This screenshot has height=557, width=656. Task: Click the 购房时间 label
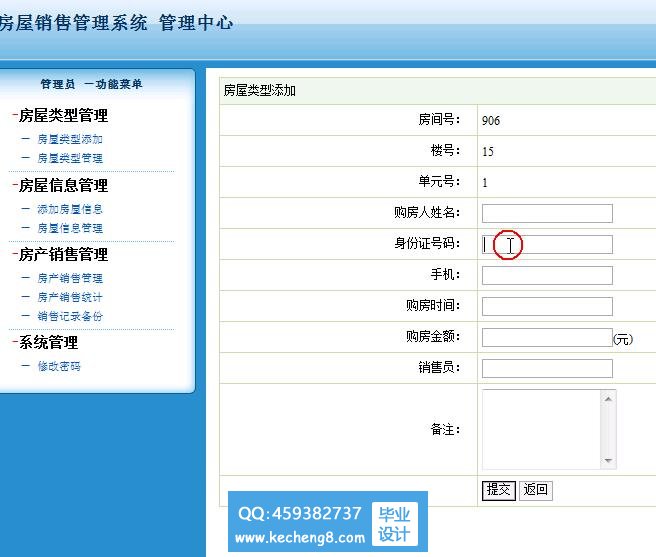click(433, 305)
